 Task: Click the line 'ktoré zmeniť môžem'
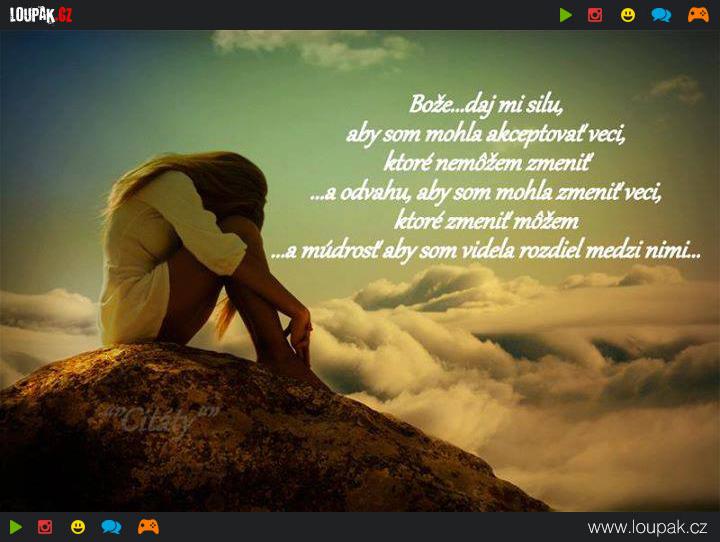click(x=487, y=221)
